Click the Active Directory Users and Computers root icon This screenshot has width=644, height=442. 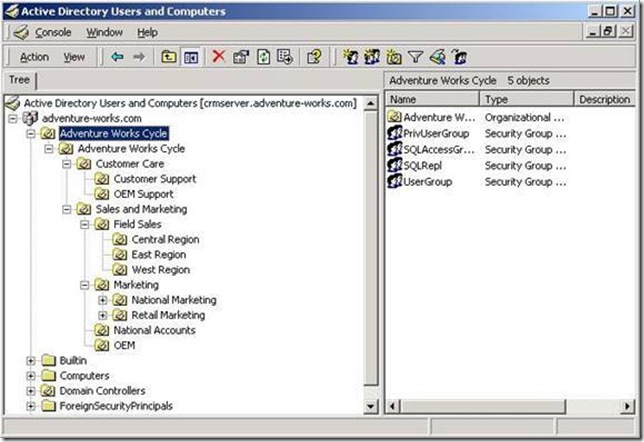pyautogui.click(x=13, y=103)
